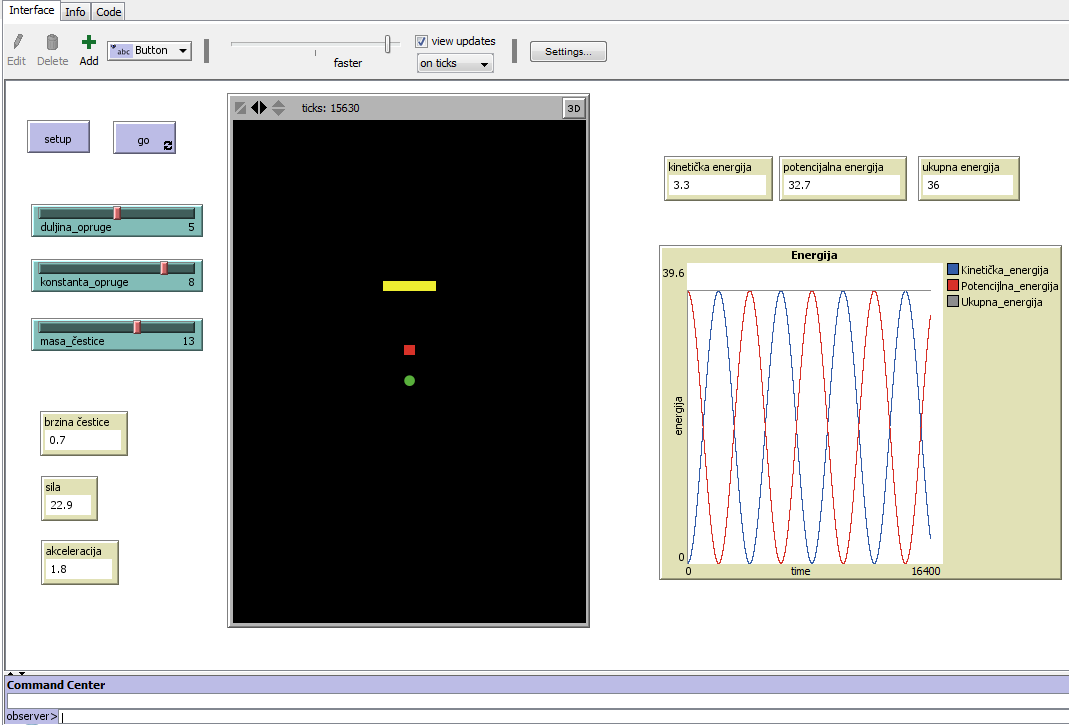Expand the on ticks update dropdown
Viewport: 1069px width, 725px height.
point(455,64)
